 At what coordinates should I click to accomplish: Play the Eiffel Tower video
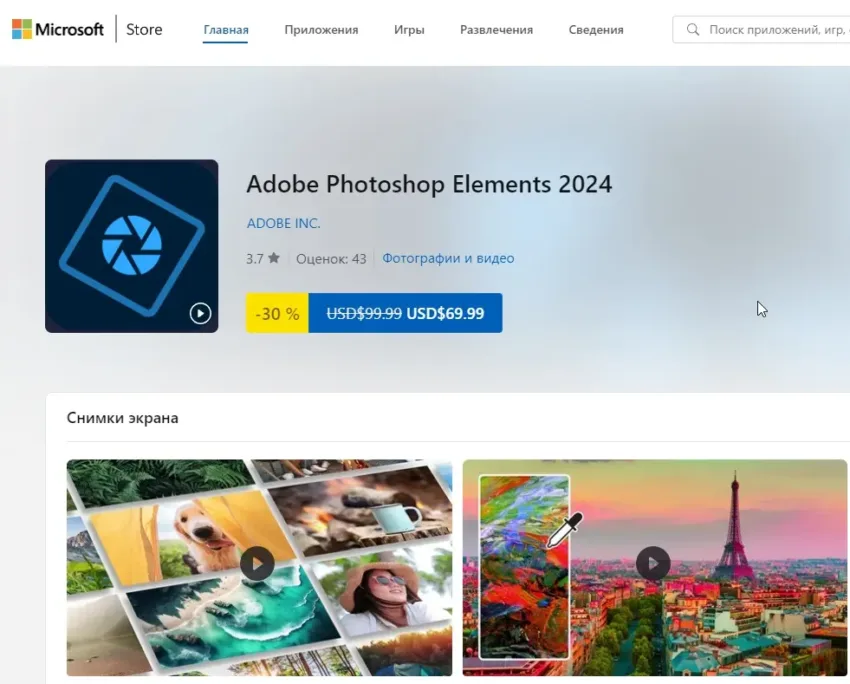[x=653, y=564]
